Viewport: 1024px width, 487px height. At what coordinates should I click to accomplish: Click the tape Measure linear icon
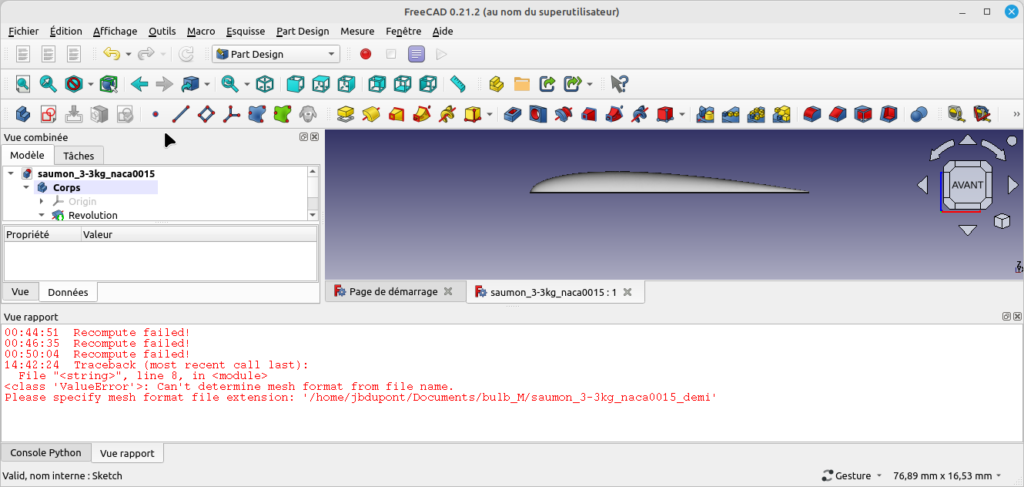pyautogui.click(x=956, y=114)
